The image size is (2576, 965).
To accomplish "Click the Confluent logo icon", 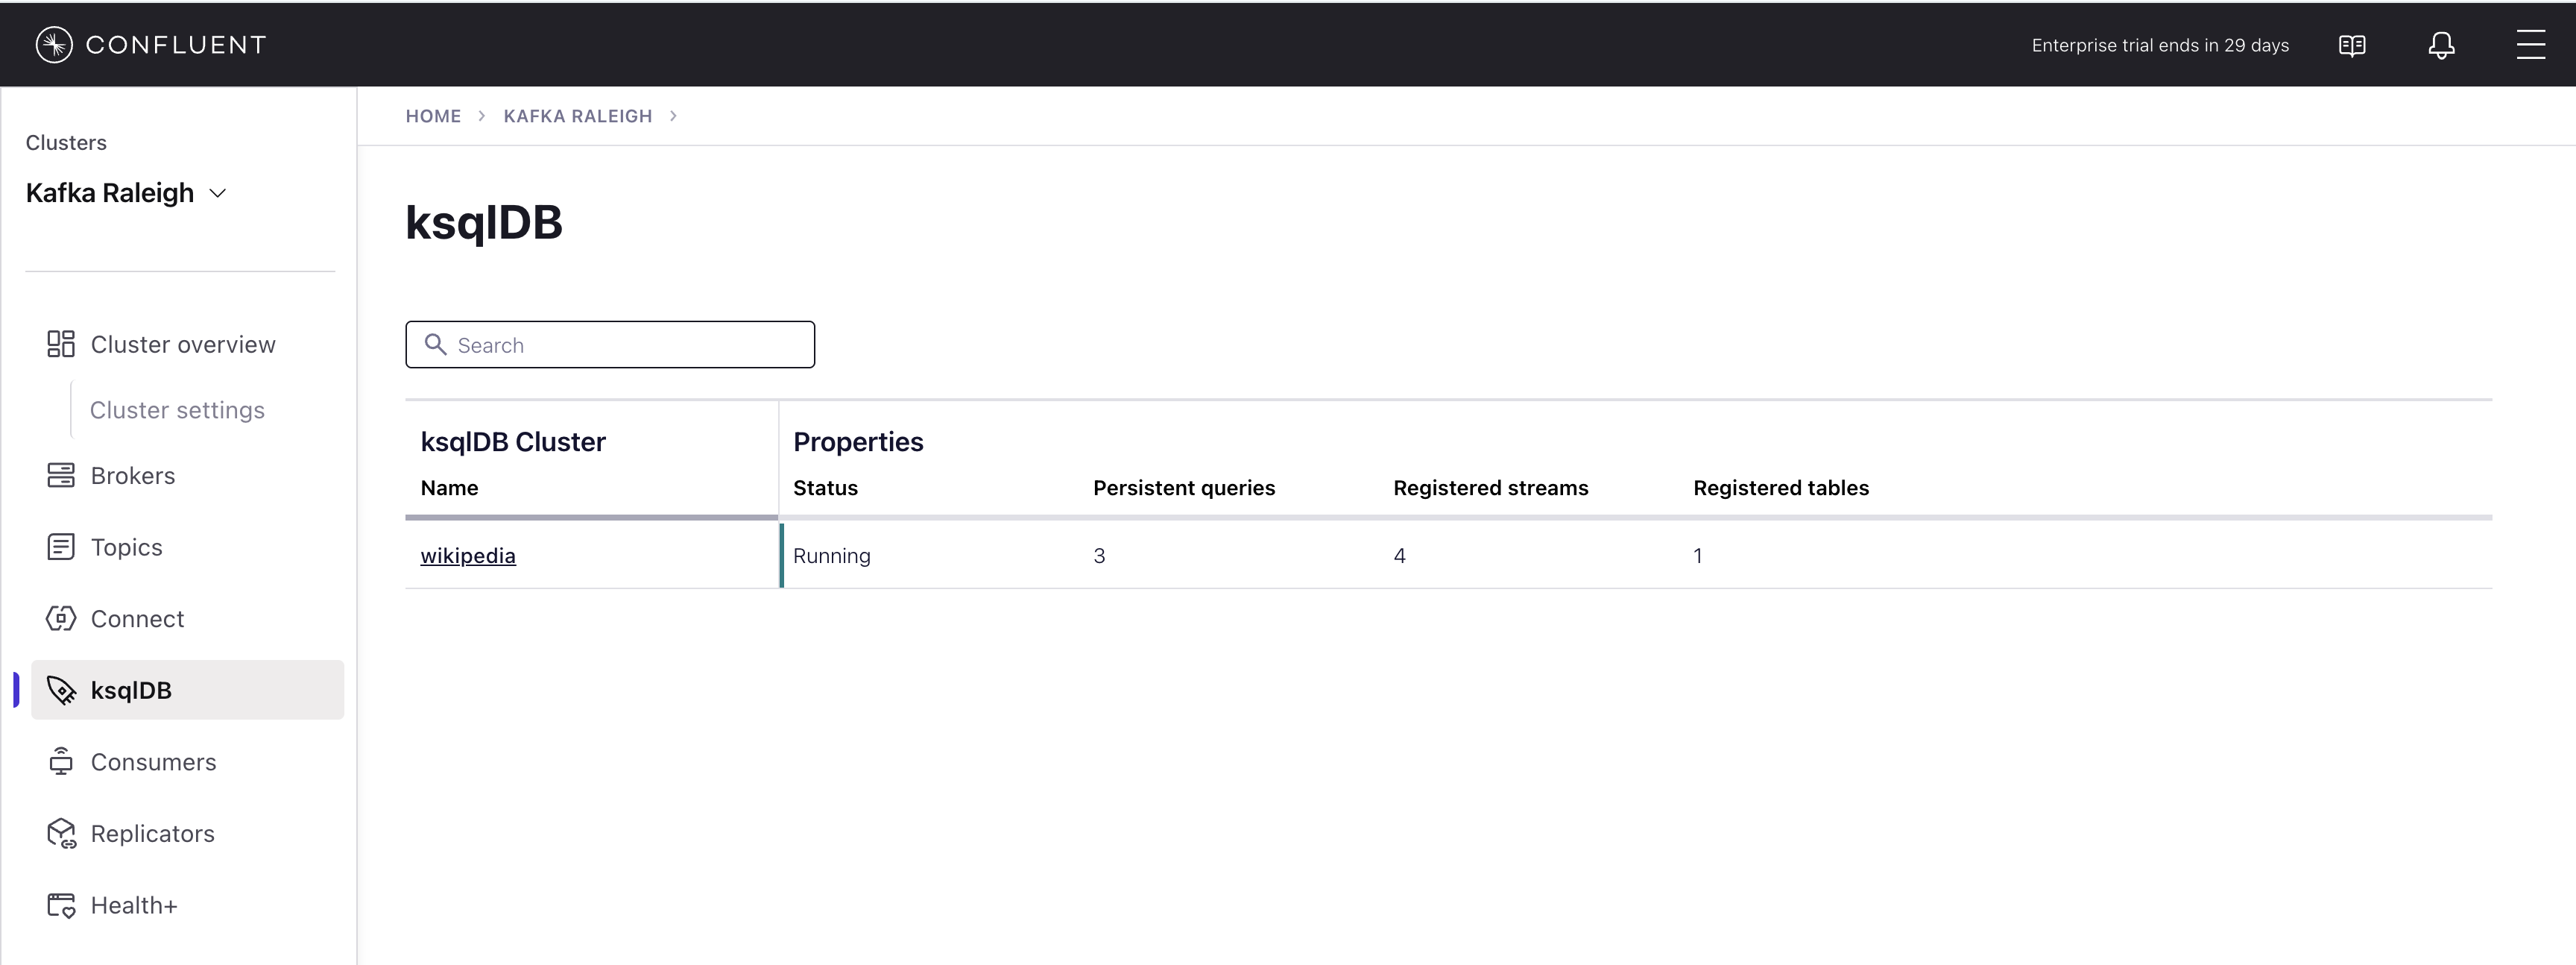I will (54, 44).
